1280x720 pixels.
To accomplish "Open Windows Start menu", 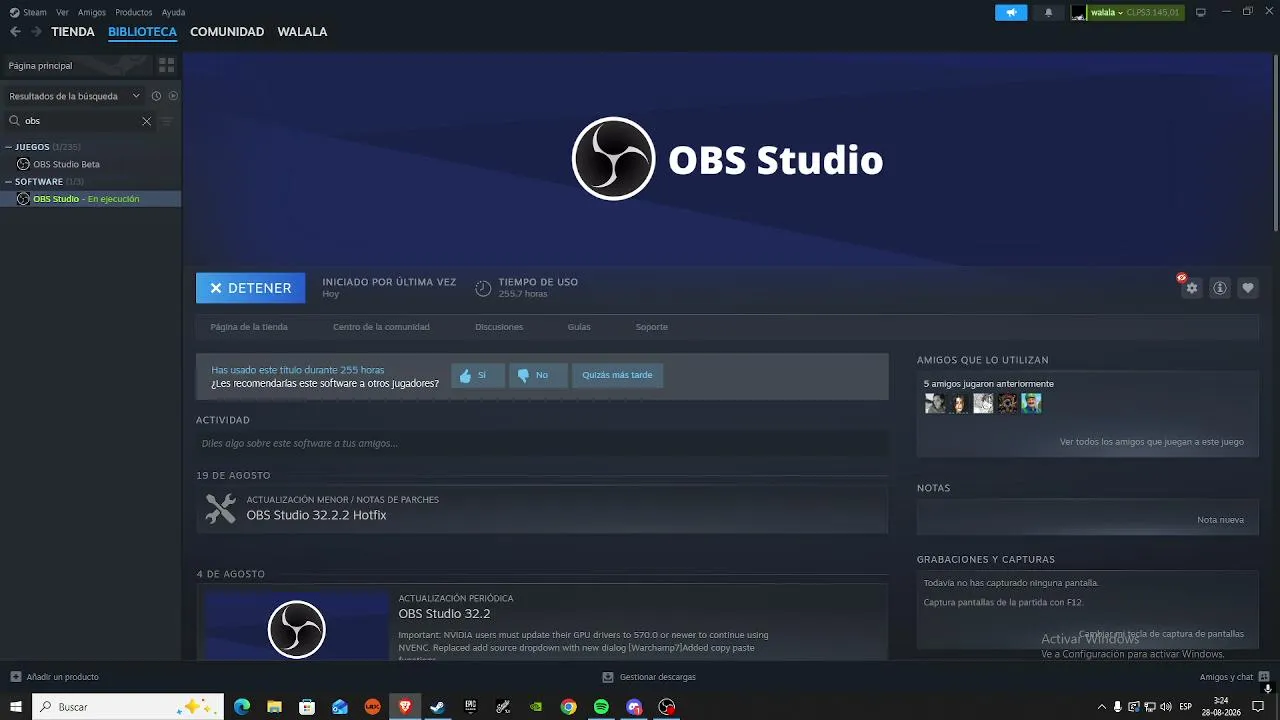I will 16,707.
